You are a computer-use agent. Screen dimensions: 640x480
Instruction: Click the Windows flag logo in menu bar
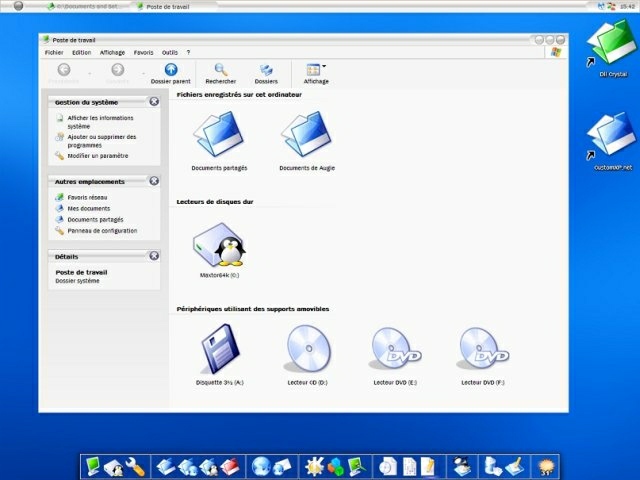point(556,52)
